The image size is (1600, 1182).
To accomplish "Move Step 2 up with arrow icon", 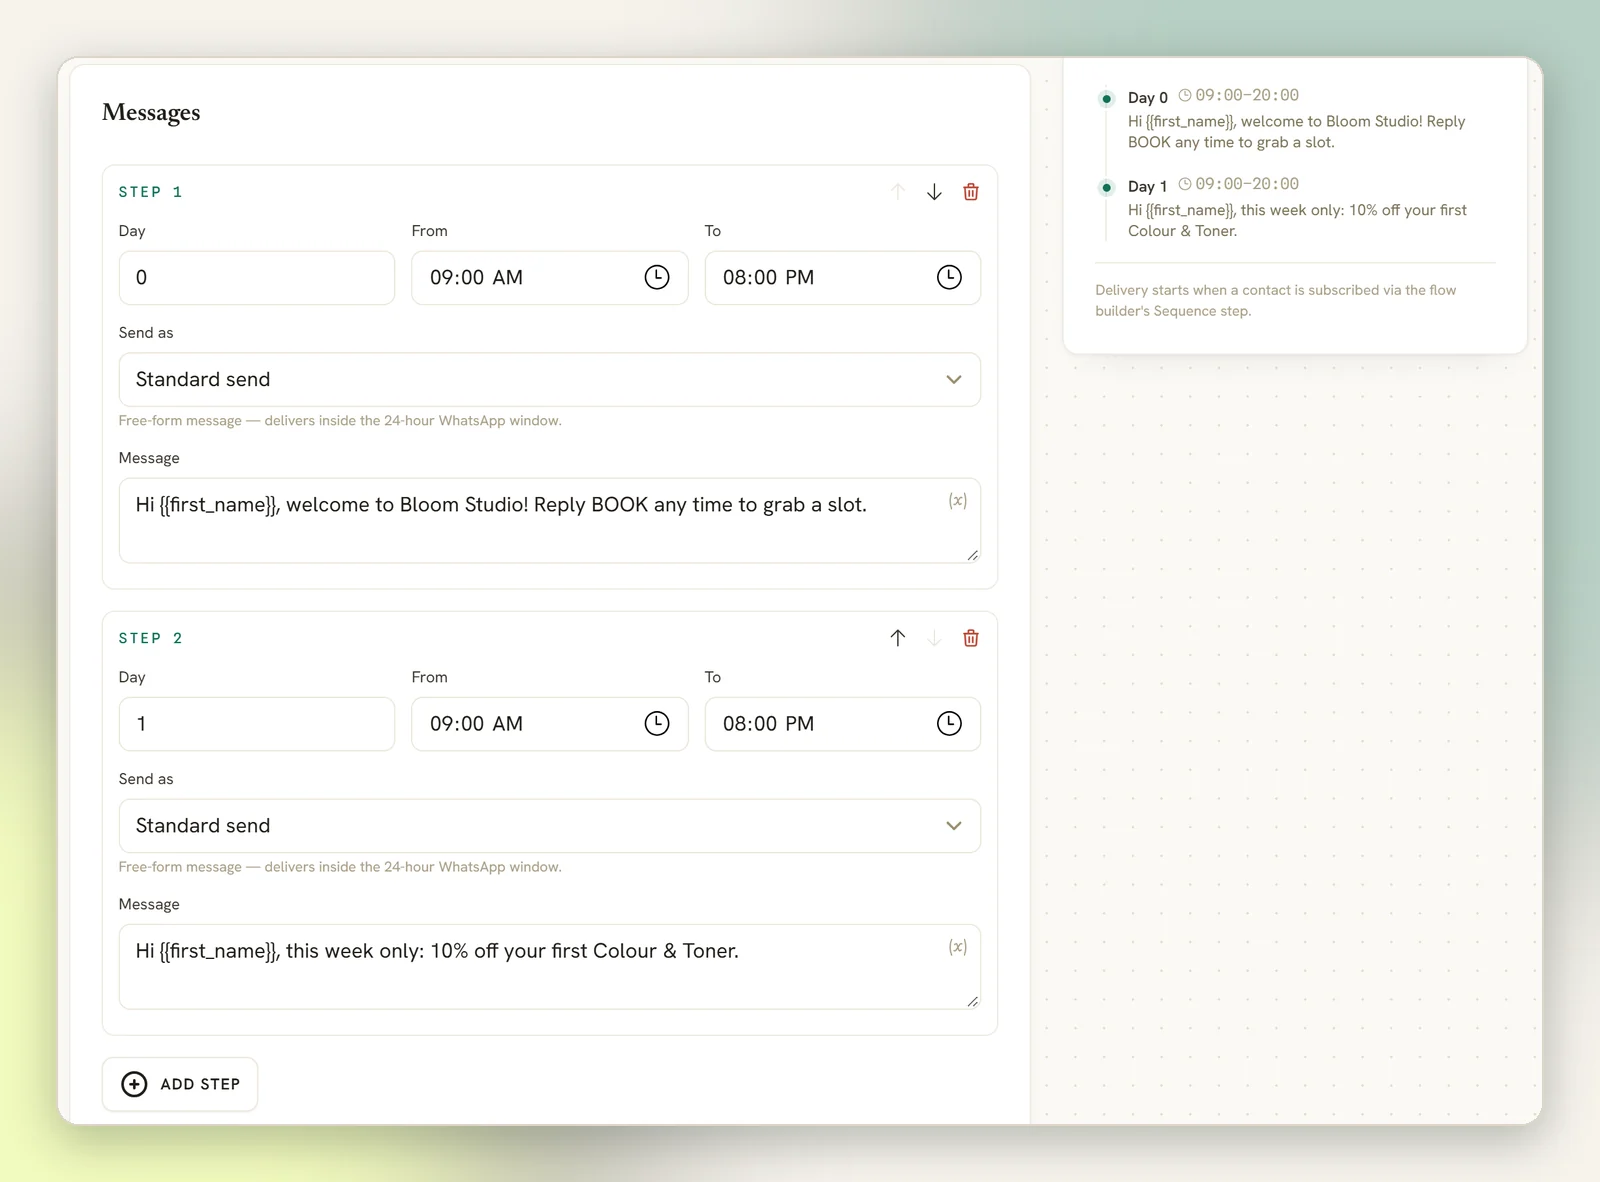I will [x=898, y=638].
